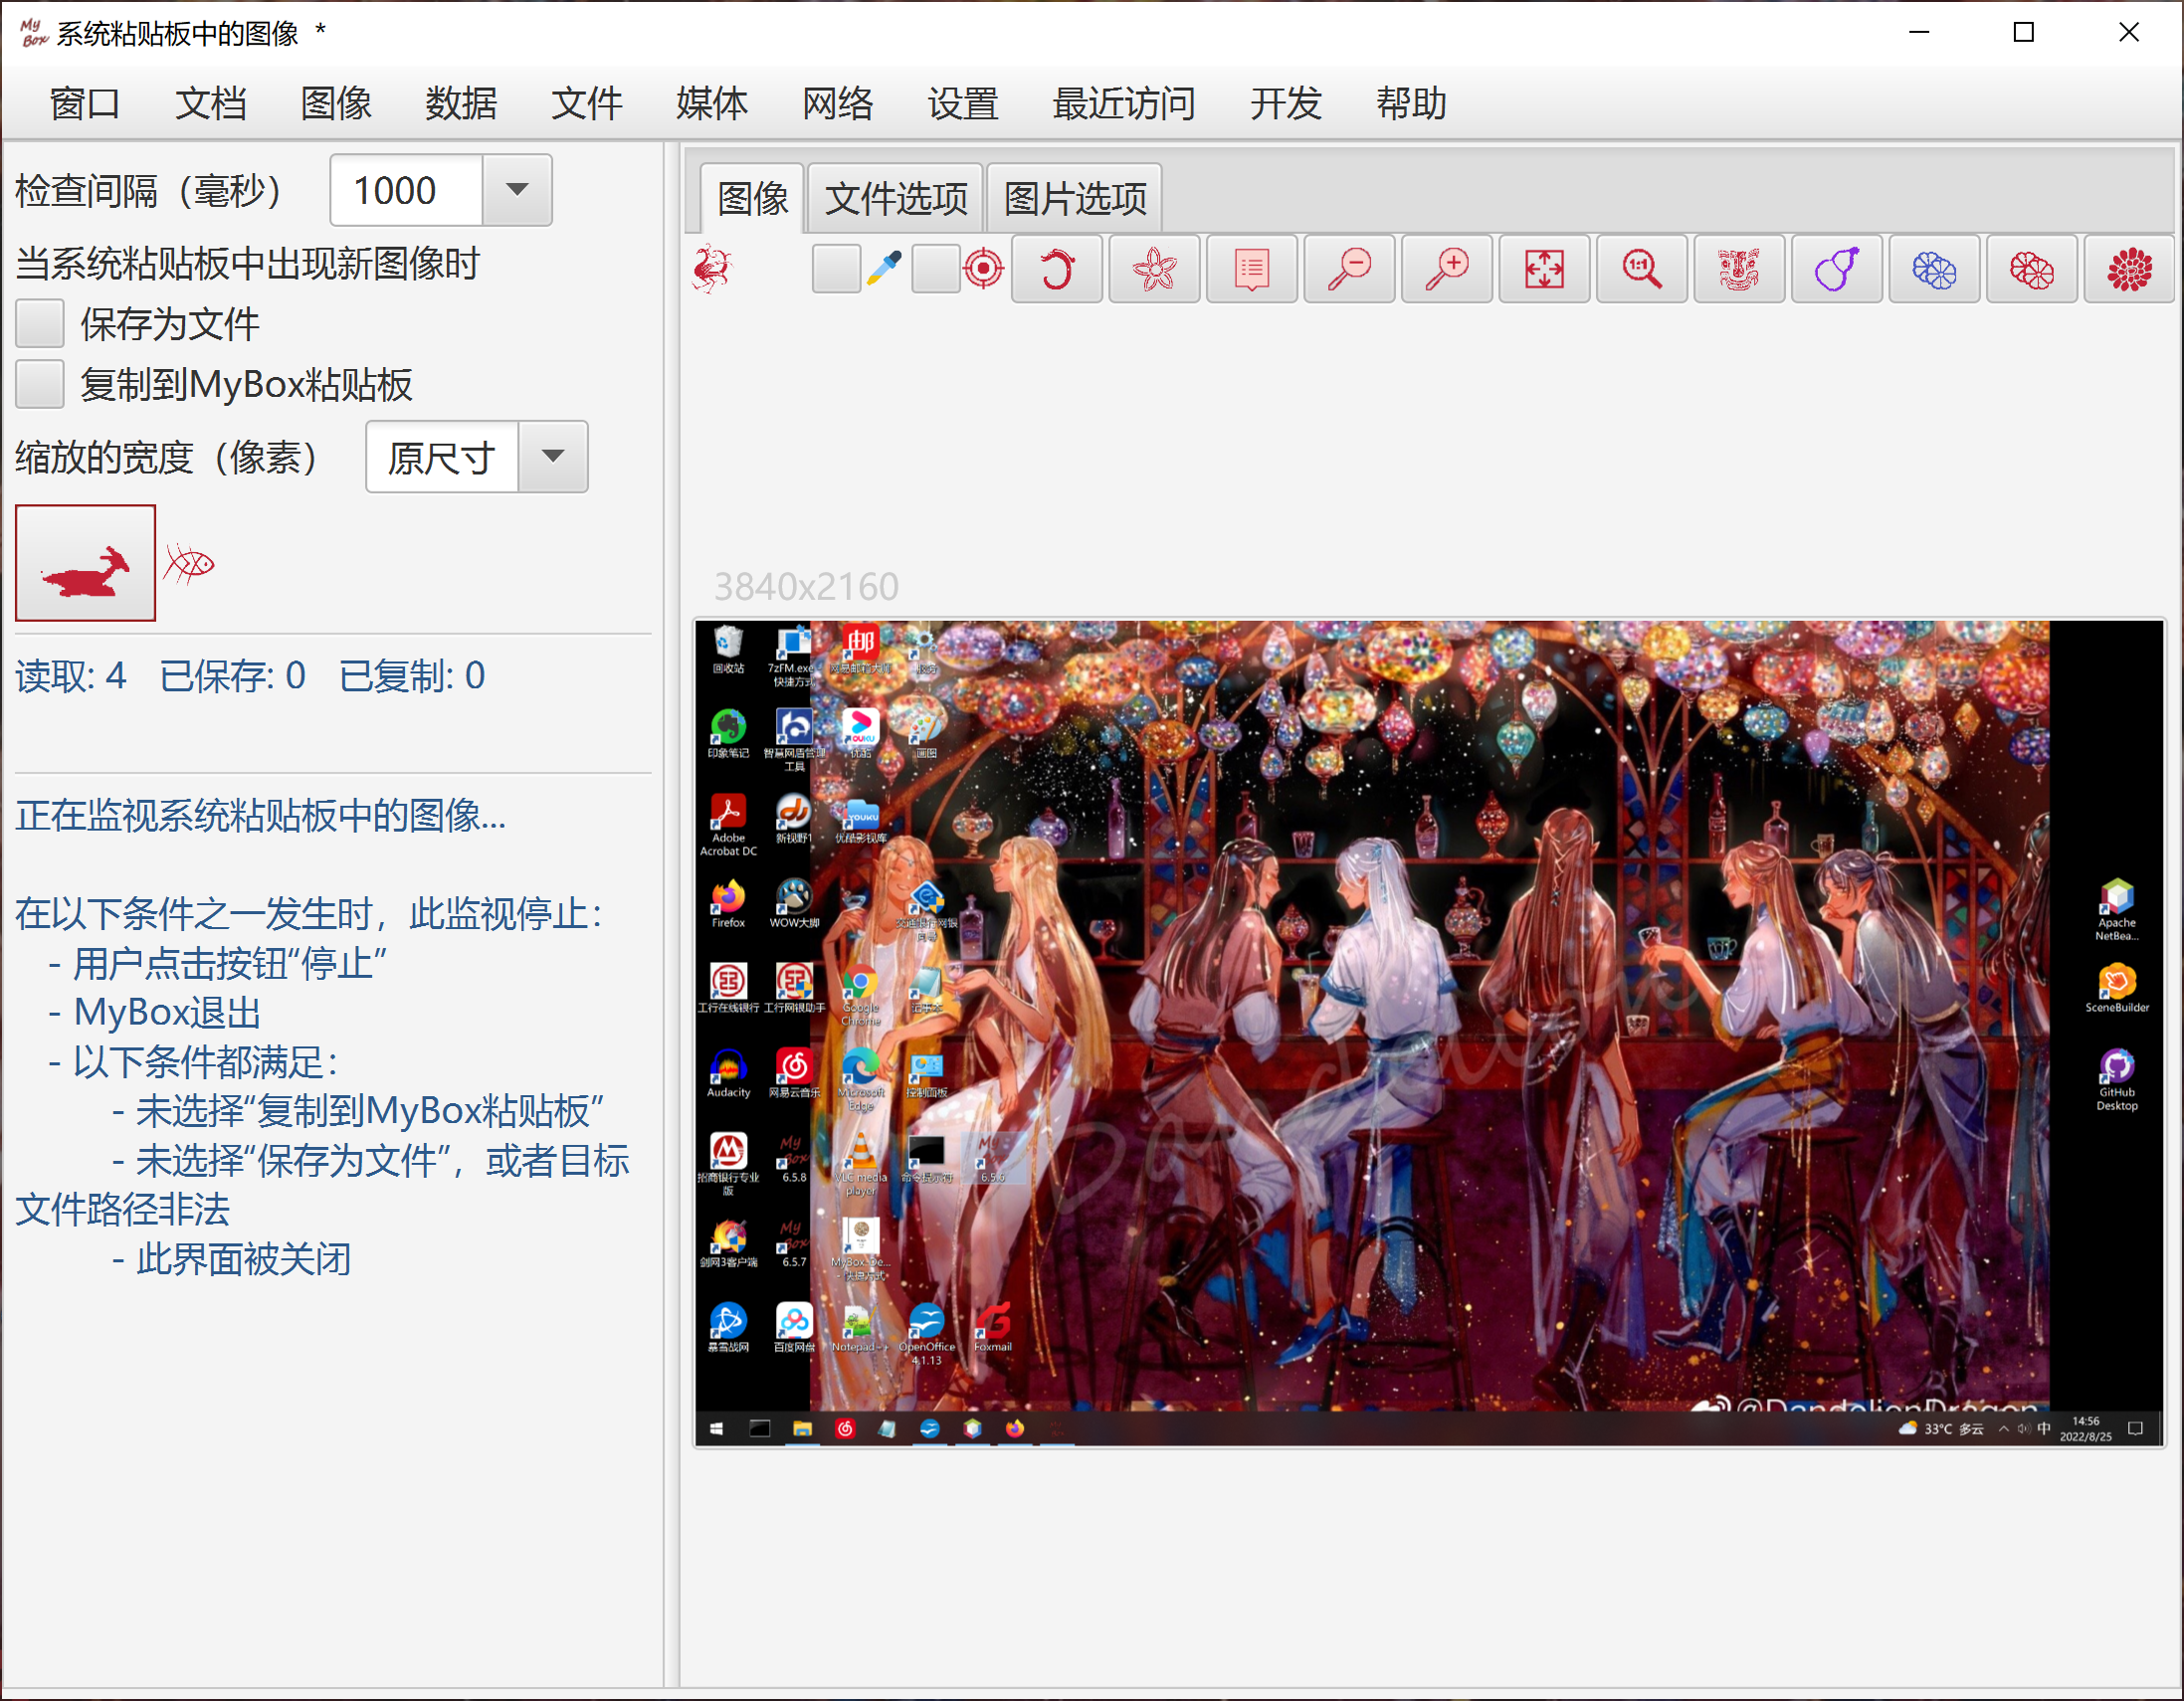Open the 设置 menu
This screenshot has width=2184, height=1701.
963,104
